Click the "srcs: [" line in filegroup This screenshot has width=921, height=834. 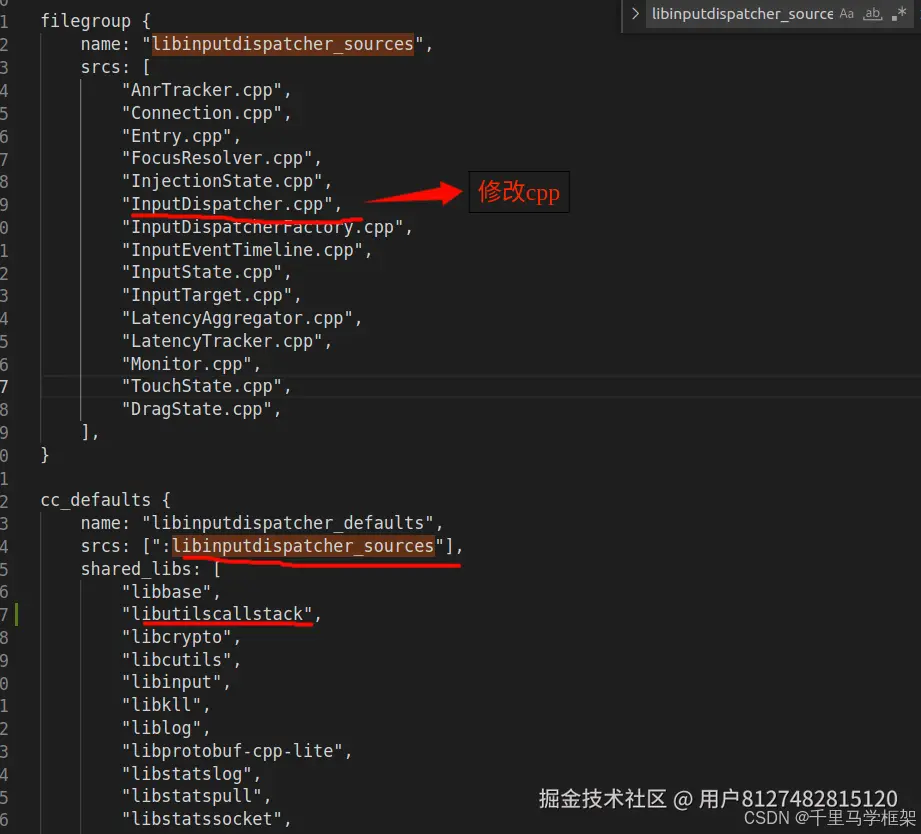pyautogui.click(x=116, y=67)
